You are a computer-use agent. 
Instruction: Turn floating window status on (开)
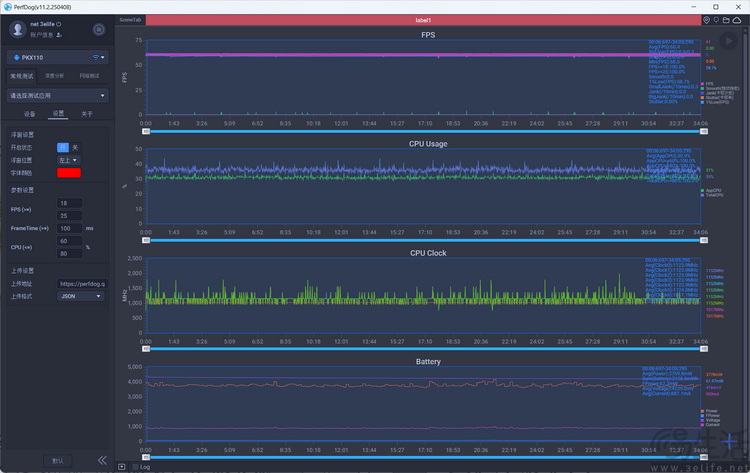coord(63,147)
